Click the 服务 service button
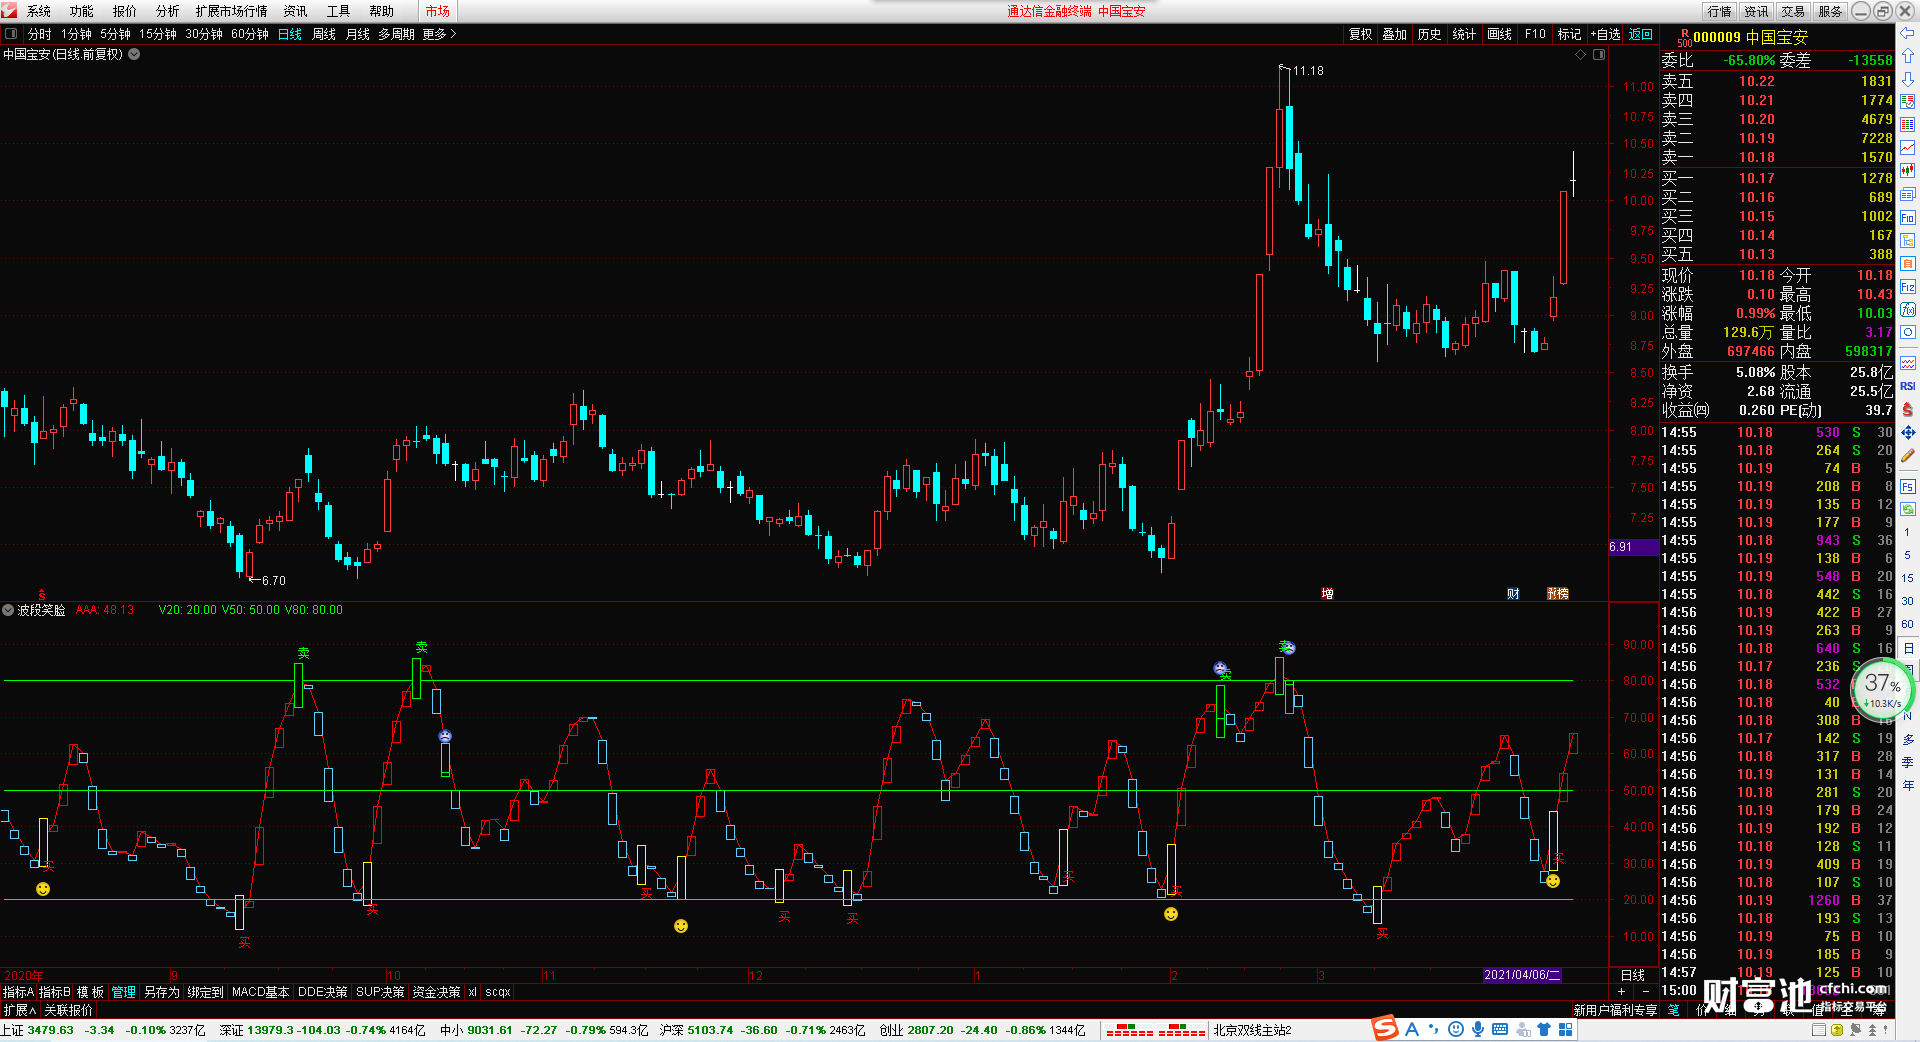 pos(1830,11)
